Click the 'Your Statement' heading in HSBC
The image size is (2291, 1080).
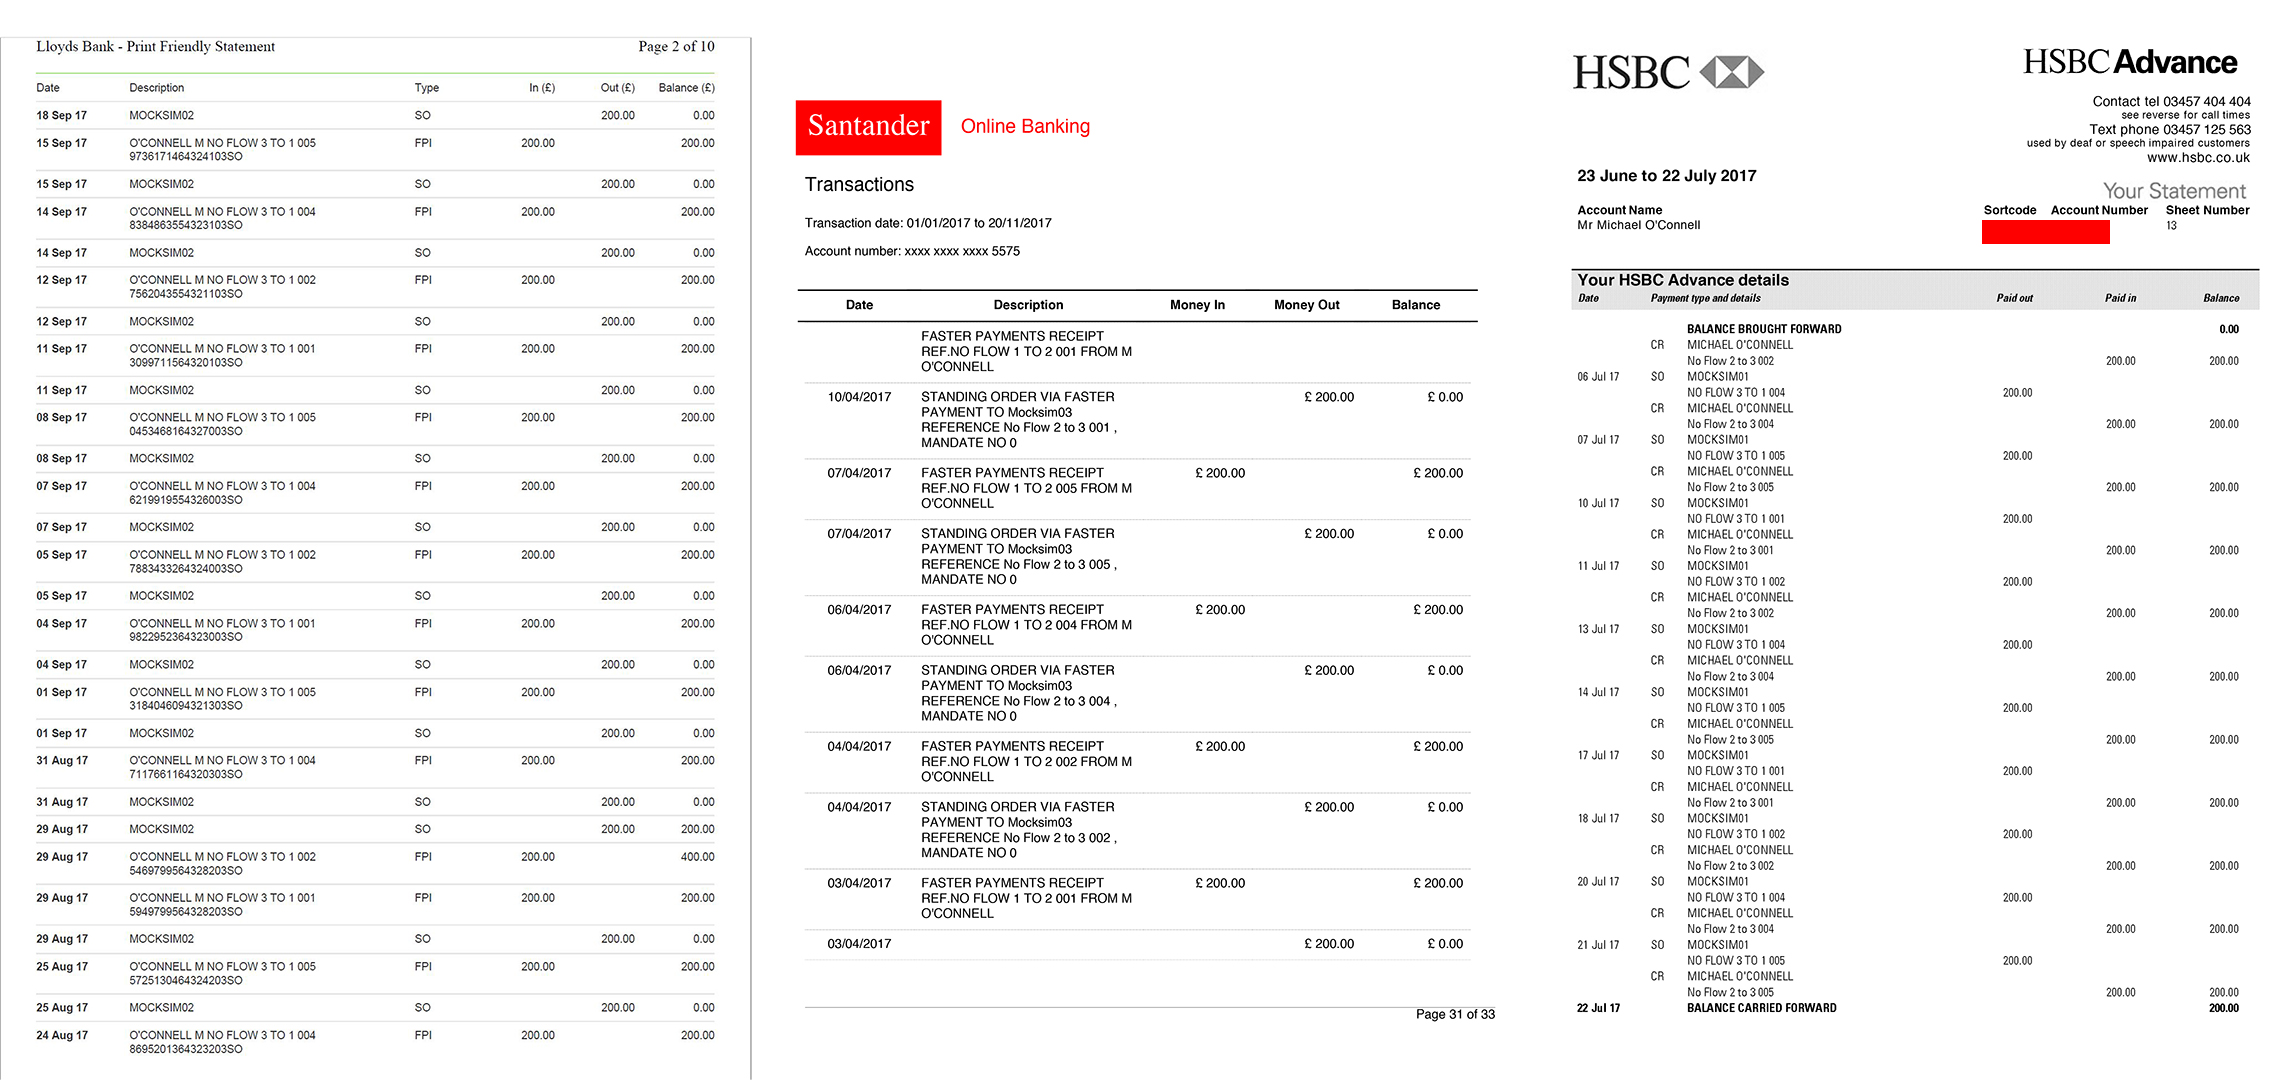(x=2174, y=191)
